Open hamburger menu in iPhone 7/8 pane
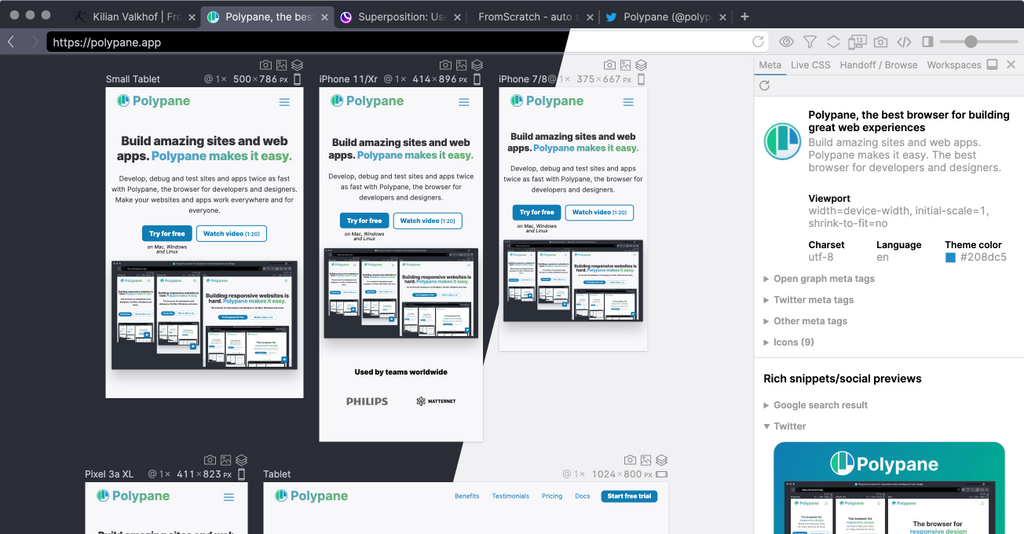Screen dimensions: 1024x534 (628, 102)
